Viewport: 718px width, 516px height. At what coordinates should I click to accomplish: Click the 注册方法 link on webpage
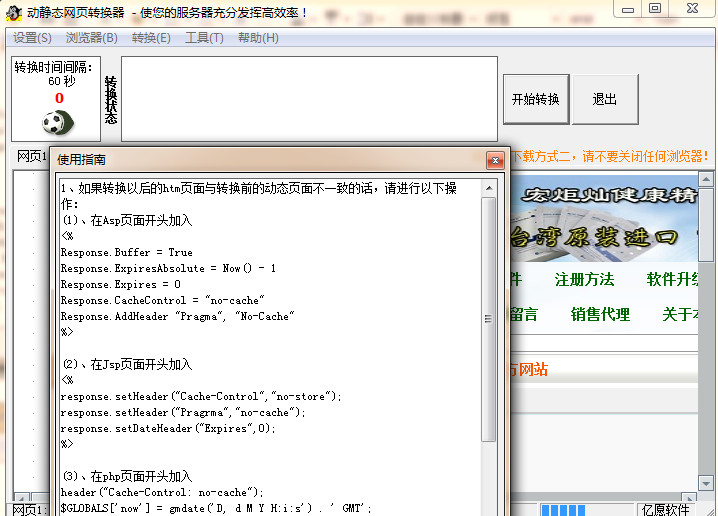pos(585,279)
